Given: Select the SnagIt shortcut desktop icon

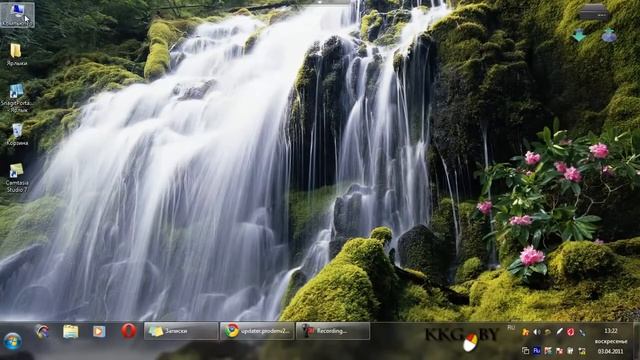Looking at the screenshot, I should tap(17, 98).
